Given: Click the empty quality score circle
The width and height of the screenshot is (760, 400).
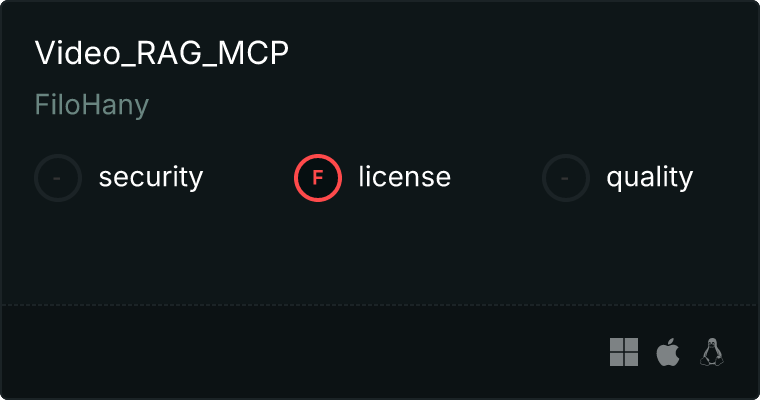Looking at the screenshot, I should [566, 178].
